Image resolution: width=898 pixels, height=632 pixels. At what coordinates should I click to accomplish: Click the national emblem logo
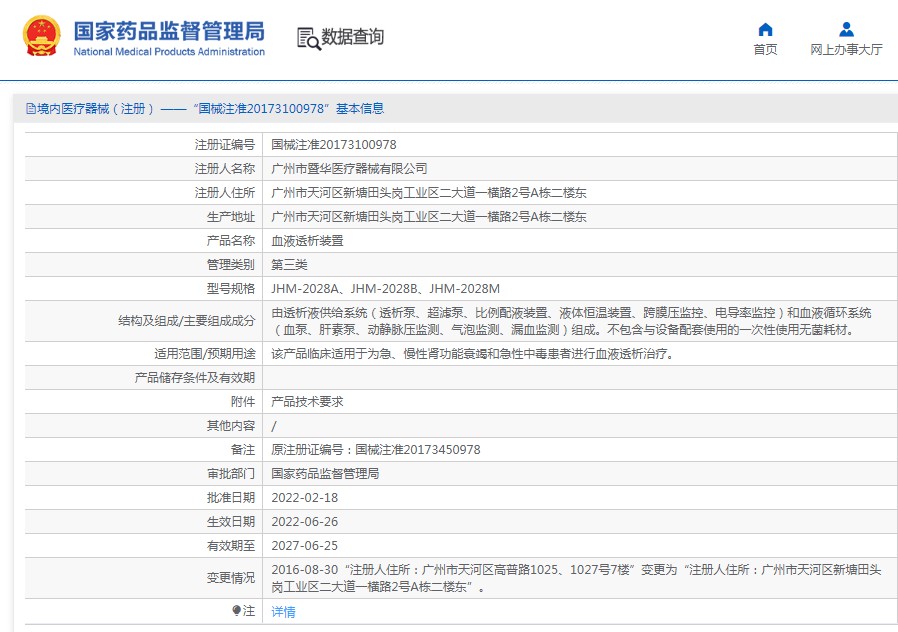[41, 35]
